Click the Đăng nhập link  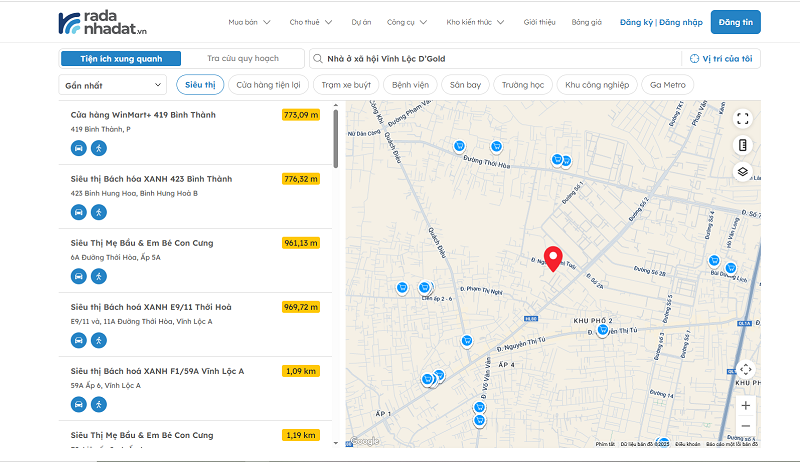pos(681,22)
